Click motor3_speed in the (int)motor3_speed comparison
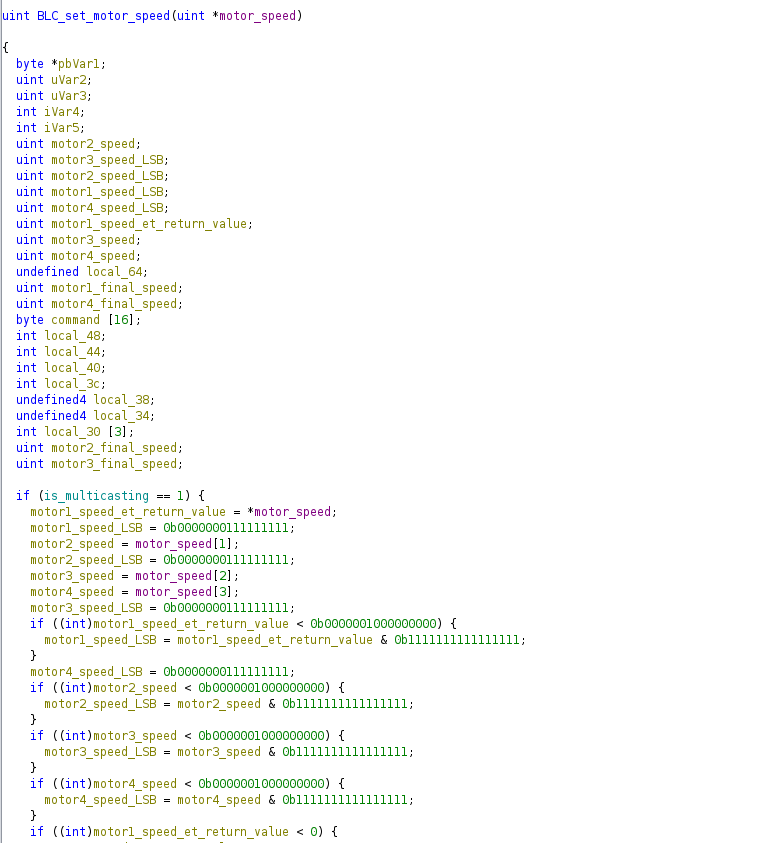The height and width of the screenshot is (843, 775). [135, 737]
